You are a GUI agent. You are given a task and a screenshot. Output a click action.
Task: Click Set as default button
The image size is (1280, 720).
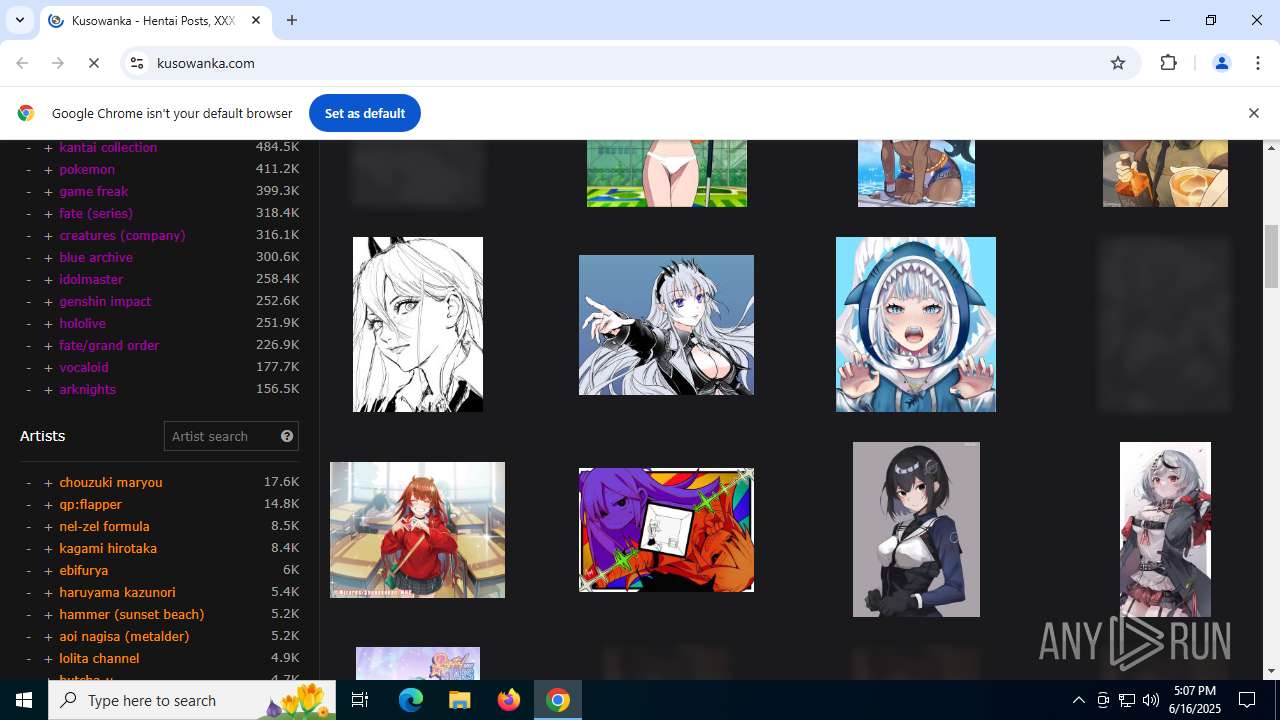tap(365, 113)
